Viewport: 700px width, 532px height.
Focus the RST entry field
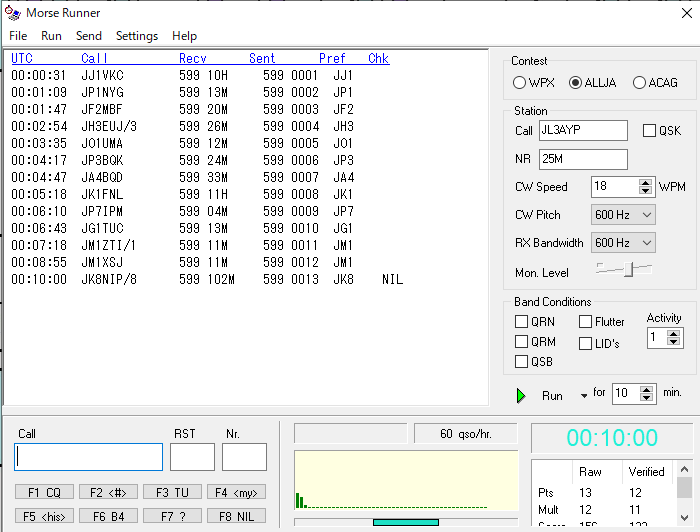(192, 457)
